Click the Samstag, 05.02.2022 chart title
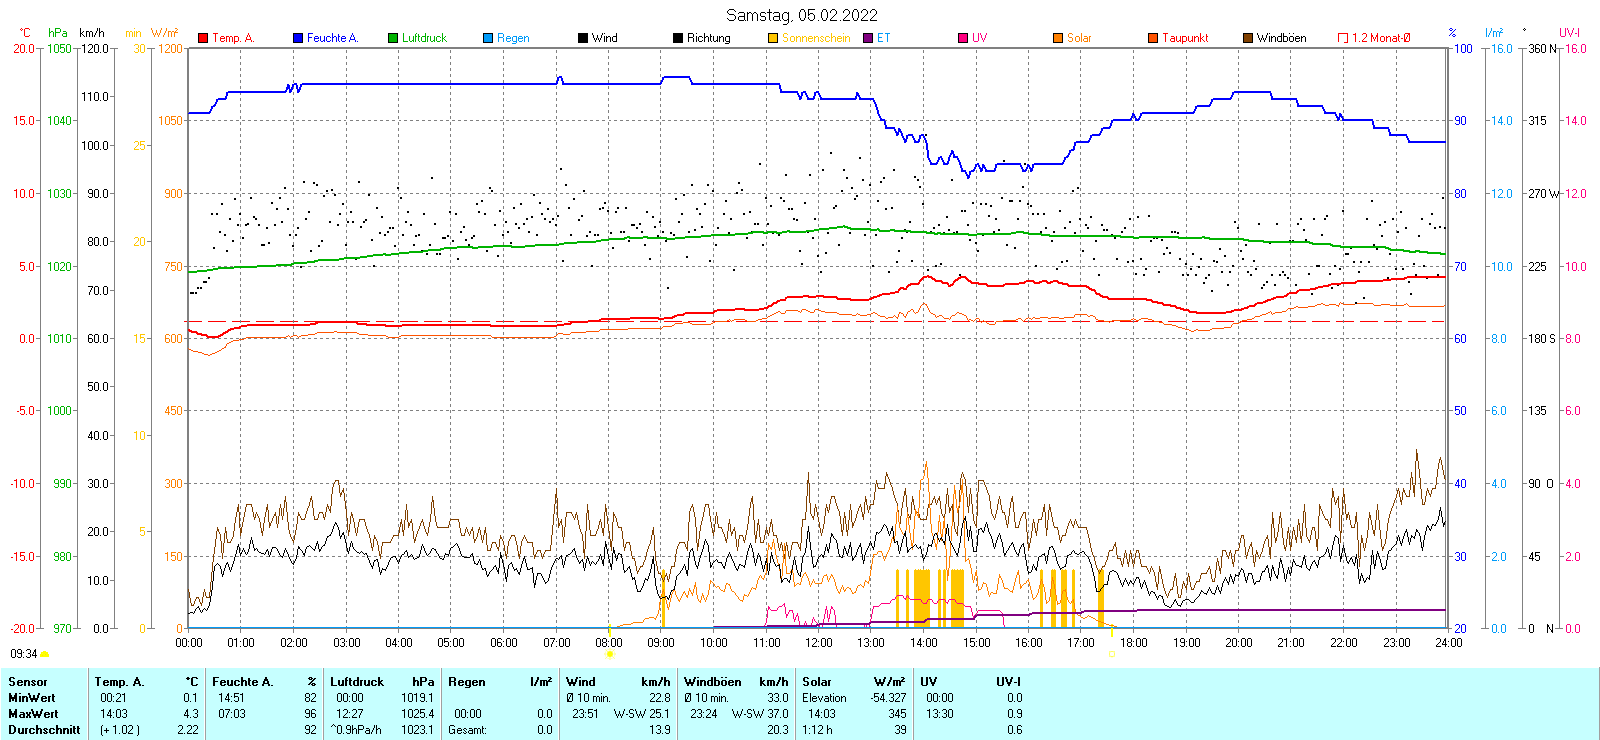This screenshot has height=740, width=1600. [x=801, y=15]
